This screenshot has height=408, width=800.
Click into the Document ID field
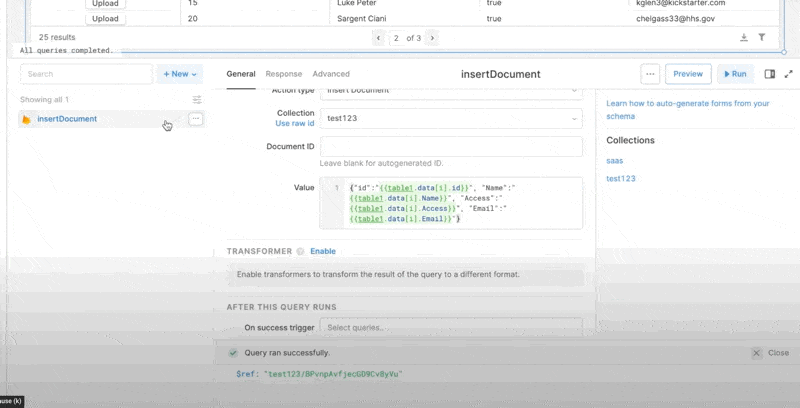tap(450, 147)
